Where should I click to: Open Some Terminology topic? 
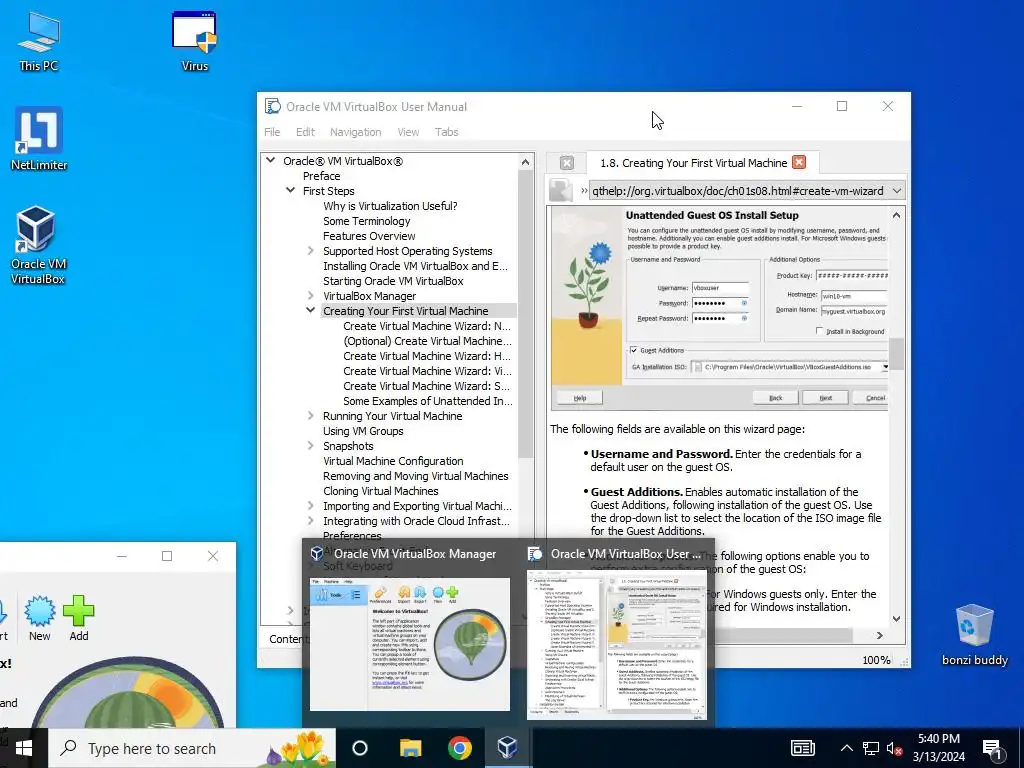(x=366, y=221)
